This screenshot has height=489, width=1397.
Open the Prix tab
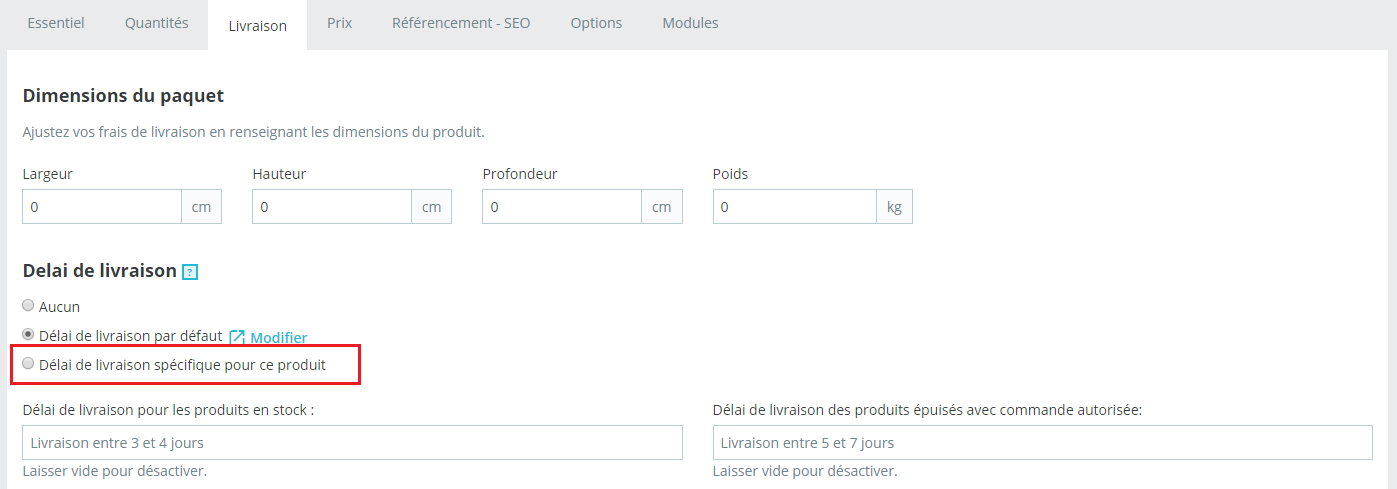[339, 23]
